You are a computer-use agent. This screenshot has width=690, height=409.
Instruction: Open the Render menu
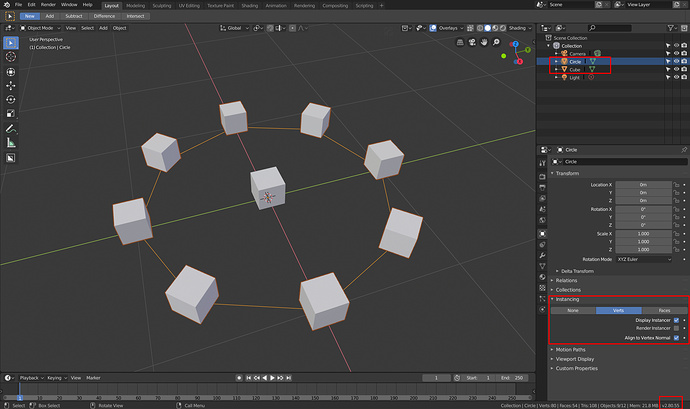pos(48,5)
